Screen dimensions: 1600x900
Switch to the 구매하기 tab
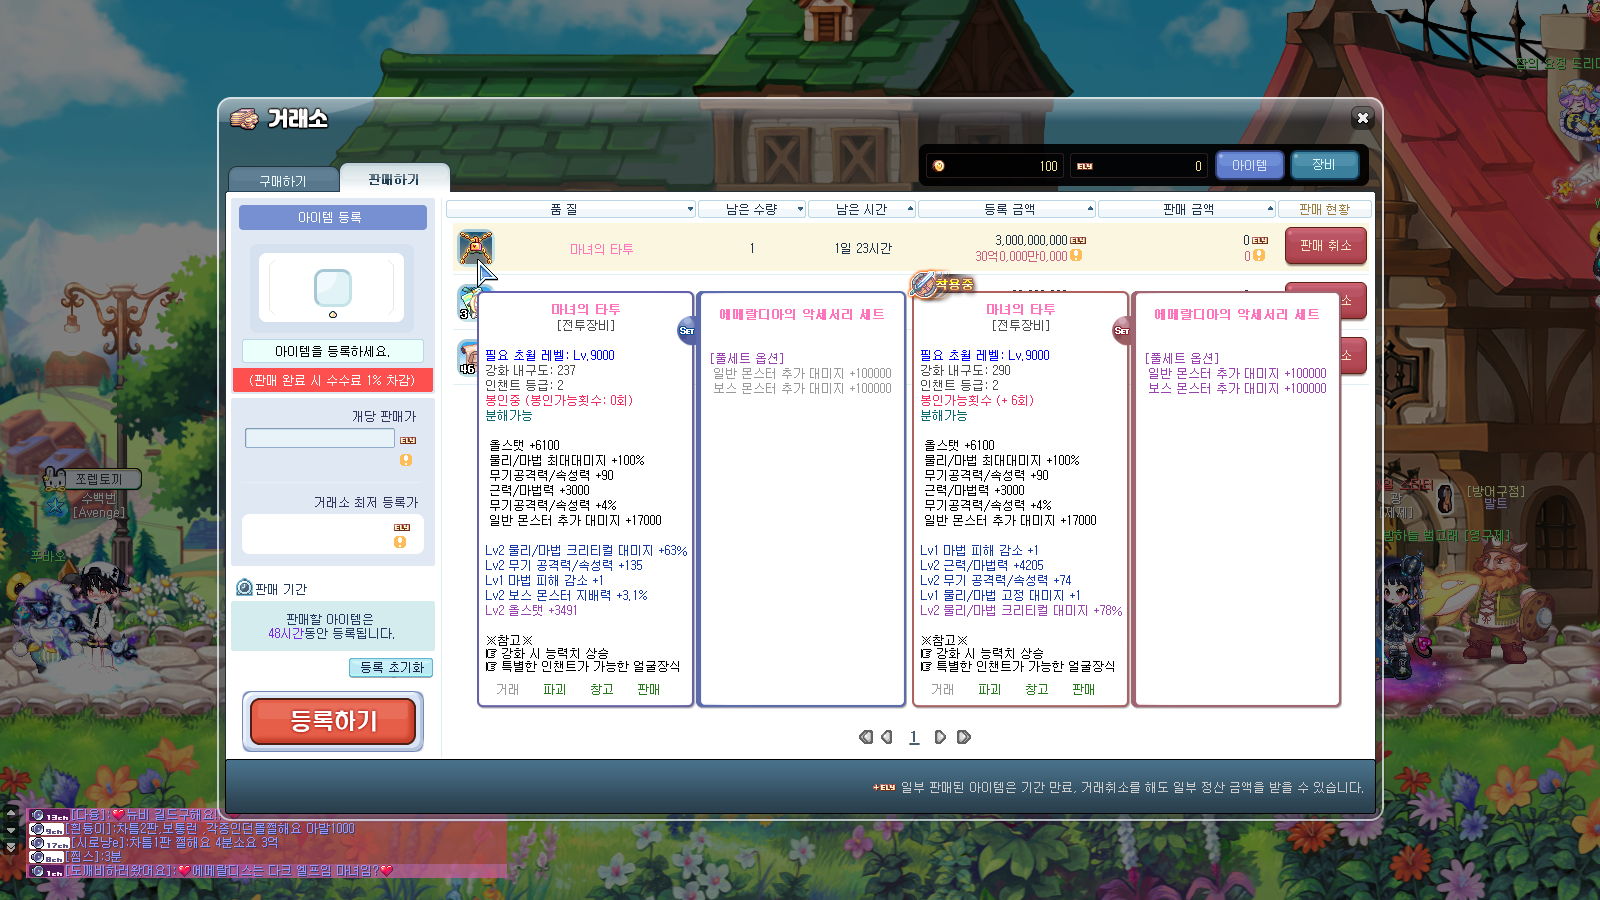283,180
